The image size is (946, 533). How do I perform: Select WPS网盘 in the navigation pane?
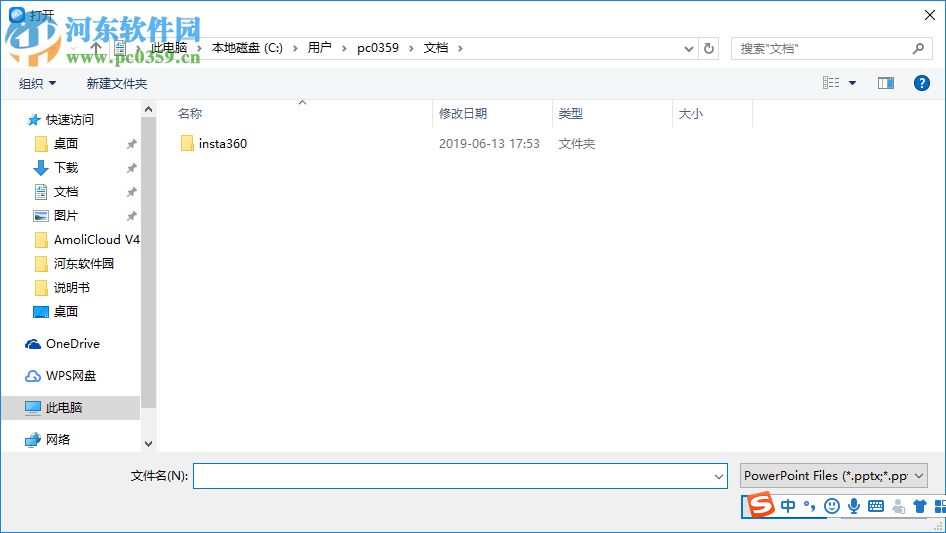click(71, 375)
